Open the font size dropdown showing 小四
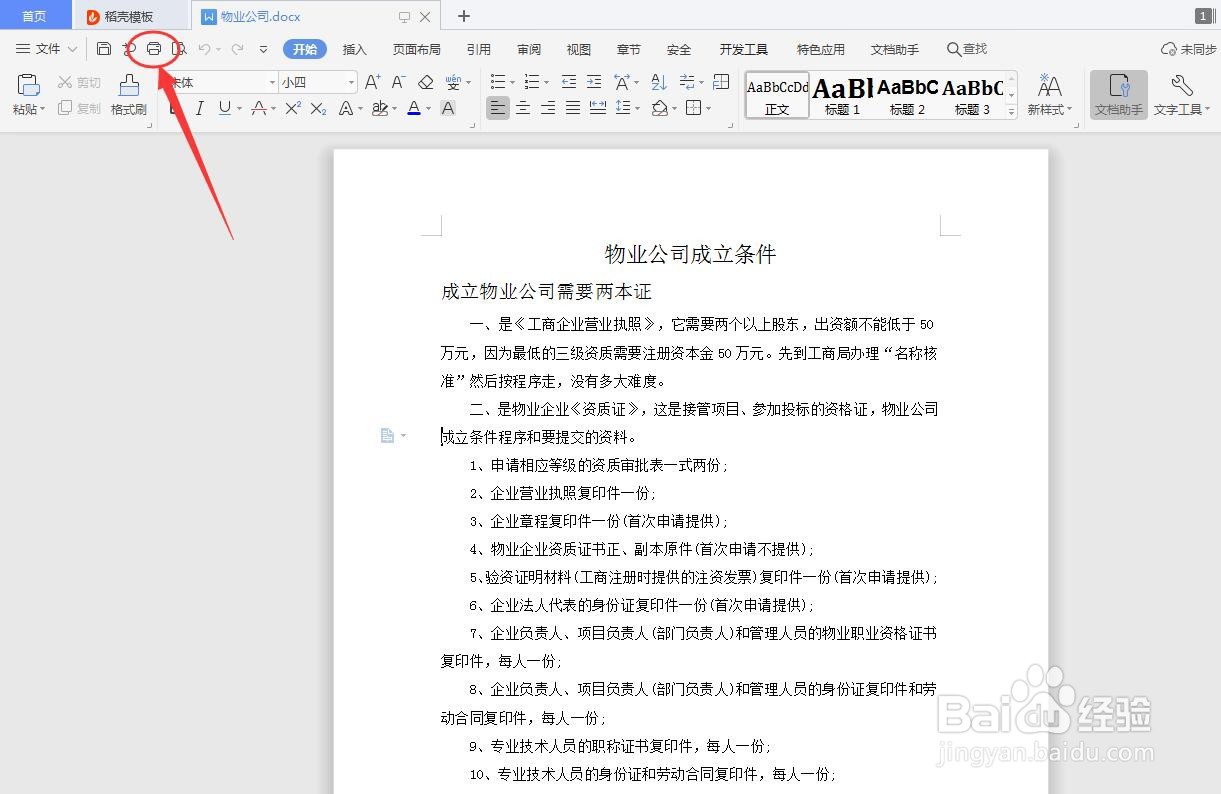Image resolution: width=1221 pixels, height=794 pixels. point(315,82)
